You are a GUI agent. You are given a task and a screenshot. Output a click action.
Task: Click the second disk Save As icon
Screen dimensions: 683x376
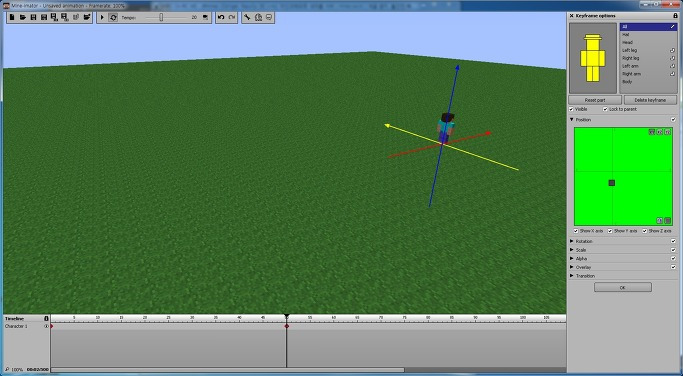click(44, 17)
